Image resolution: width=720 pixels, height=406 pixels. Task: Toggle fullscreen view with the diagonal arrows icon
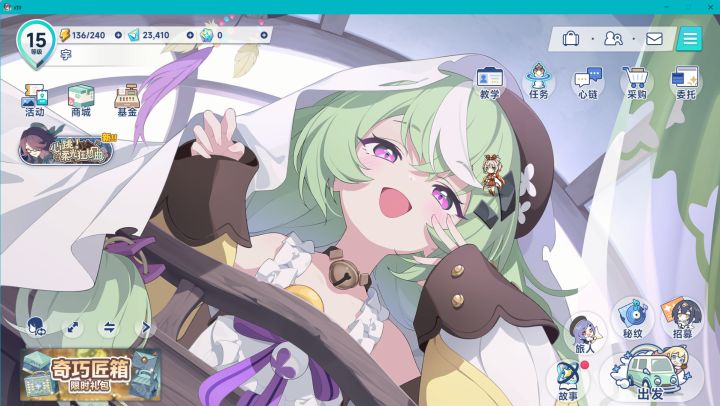(73, 327)
